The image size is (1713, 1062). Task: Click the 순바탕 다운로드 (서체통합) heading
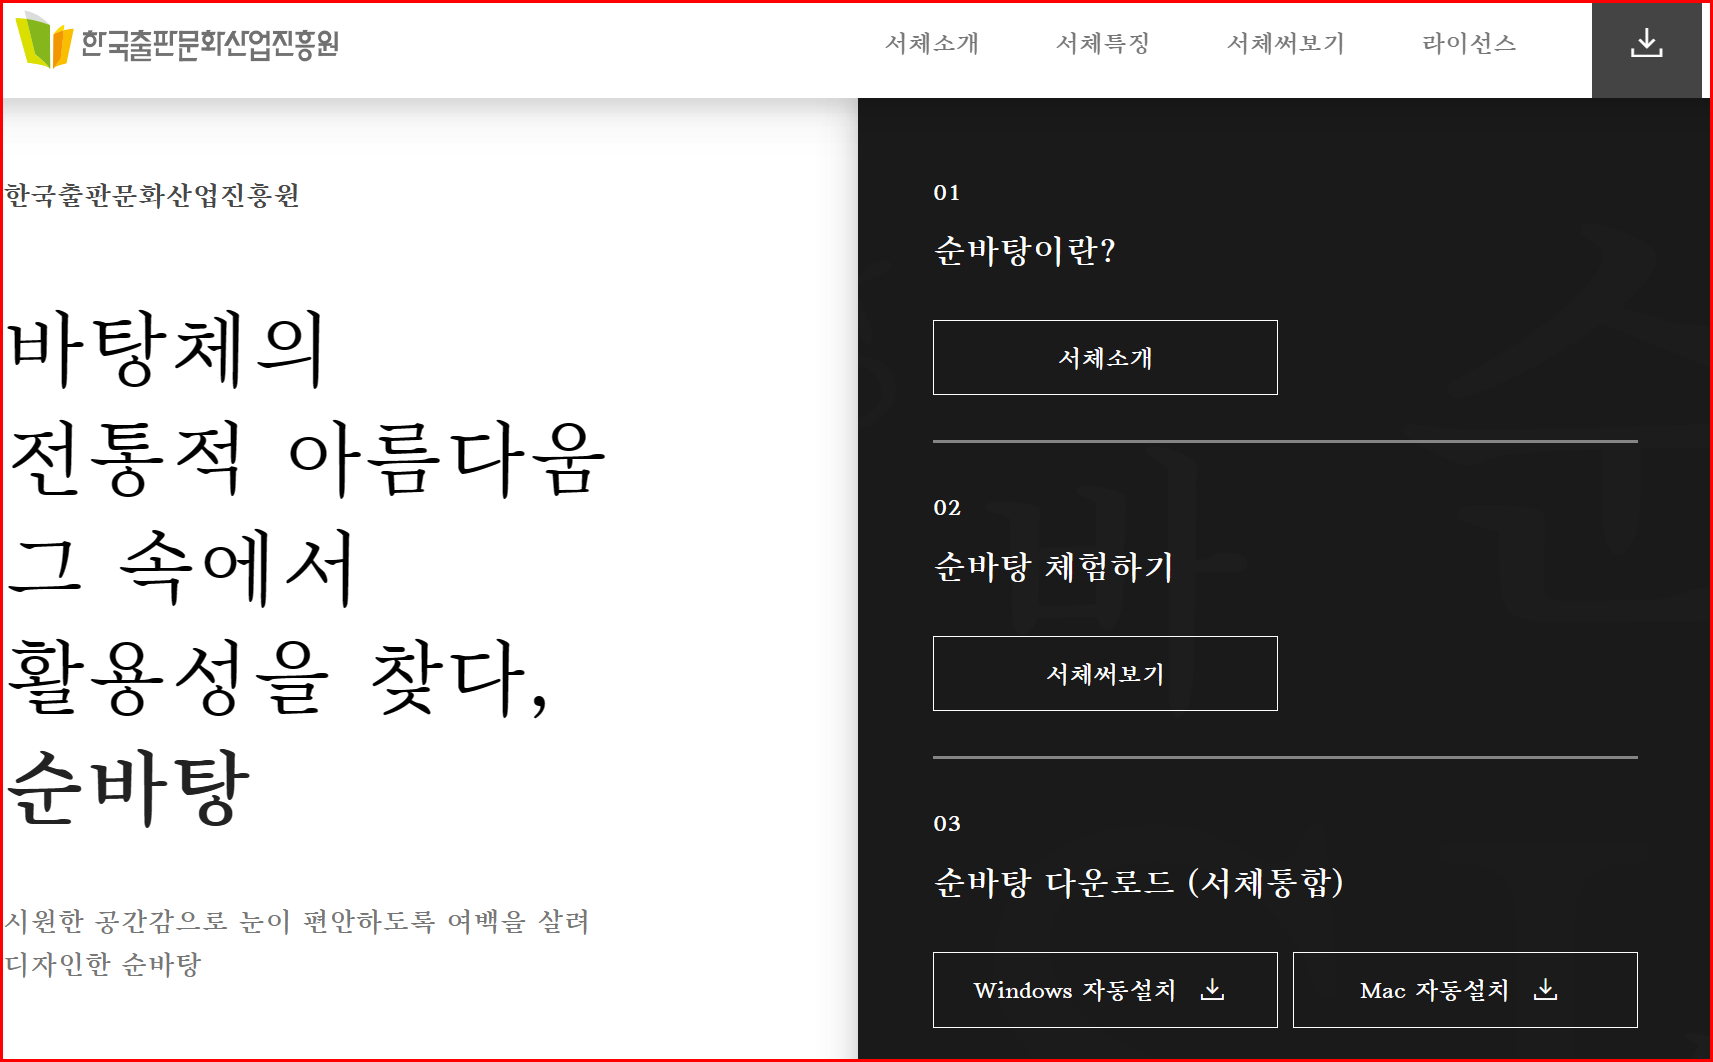click(1139, 883)
